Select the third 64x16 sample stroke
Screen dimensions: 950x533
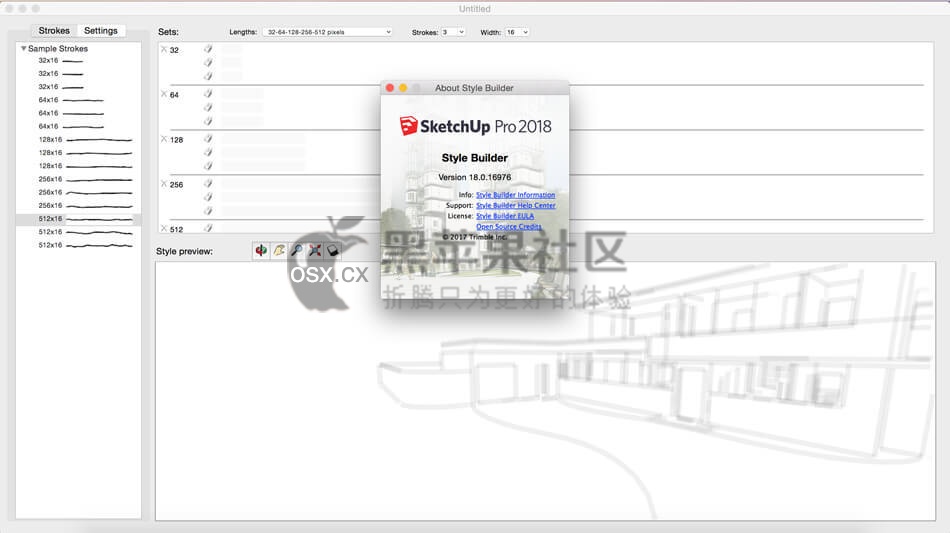point(78,127)
